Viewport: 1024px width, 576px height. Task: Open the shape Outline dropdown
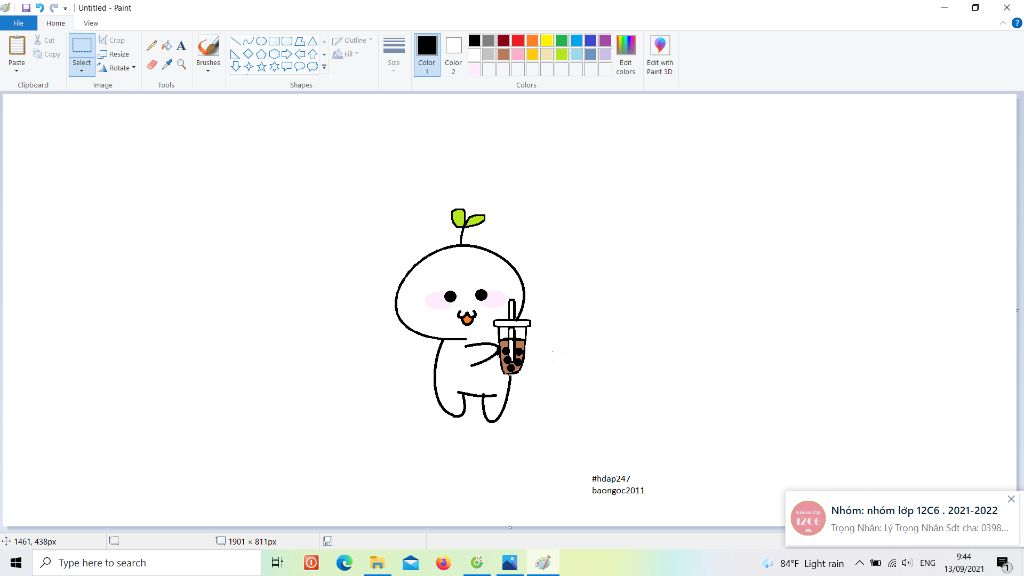point(352,40)
